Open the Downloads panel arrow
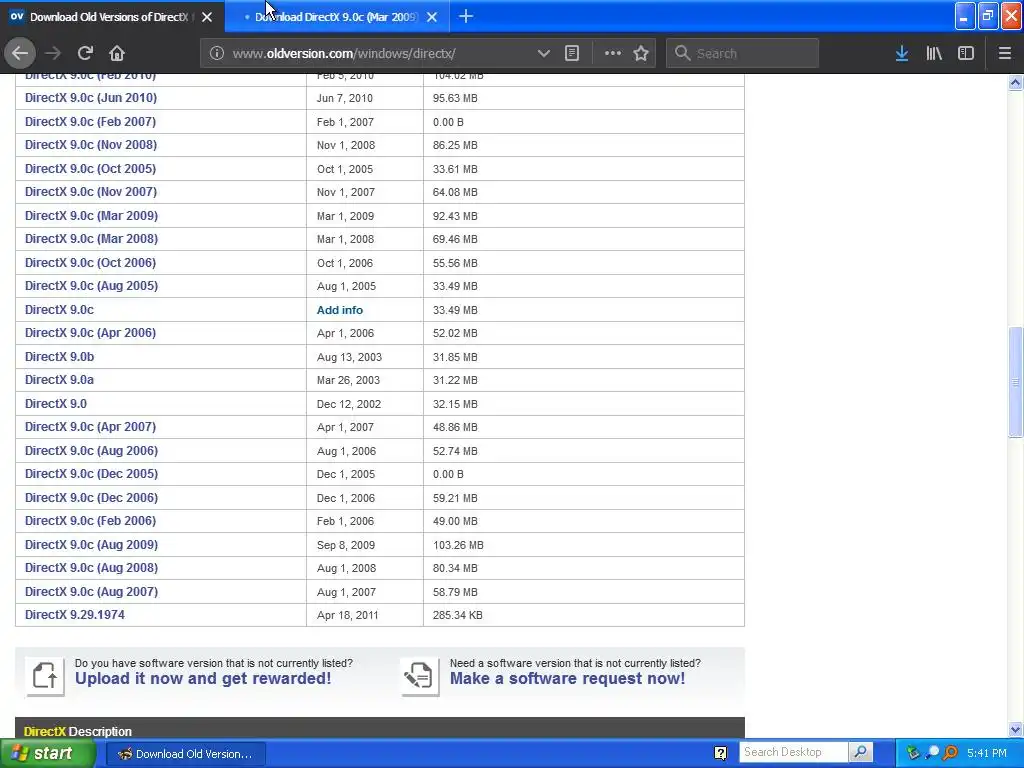Screen dimensions: 1024x768 pos(902,53)
